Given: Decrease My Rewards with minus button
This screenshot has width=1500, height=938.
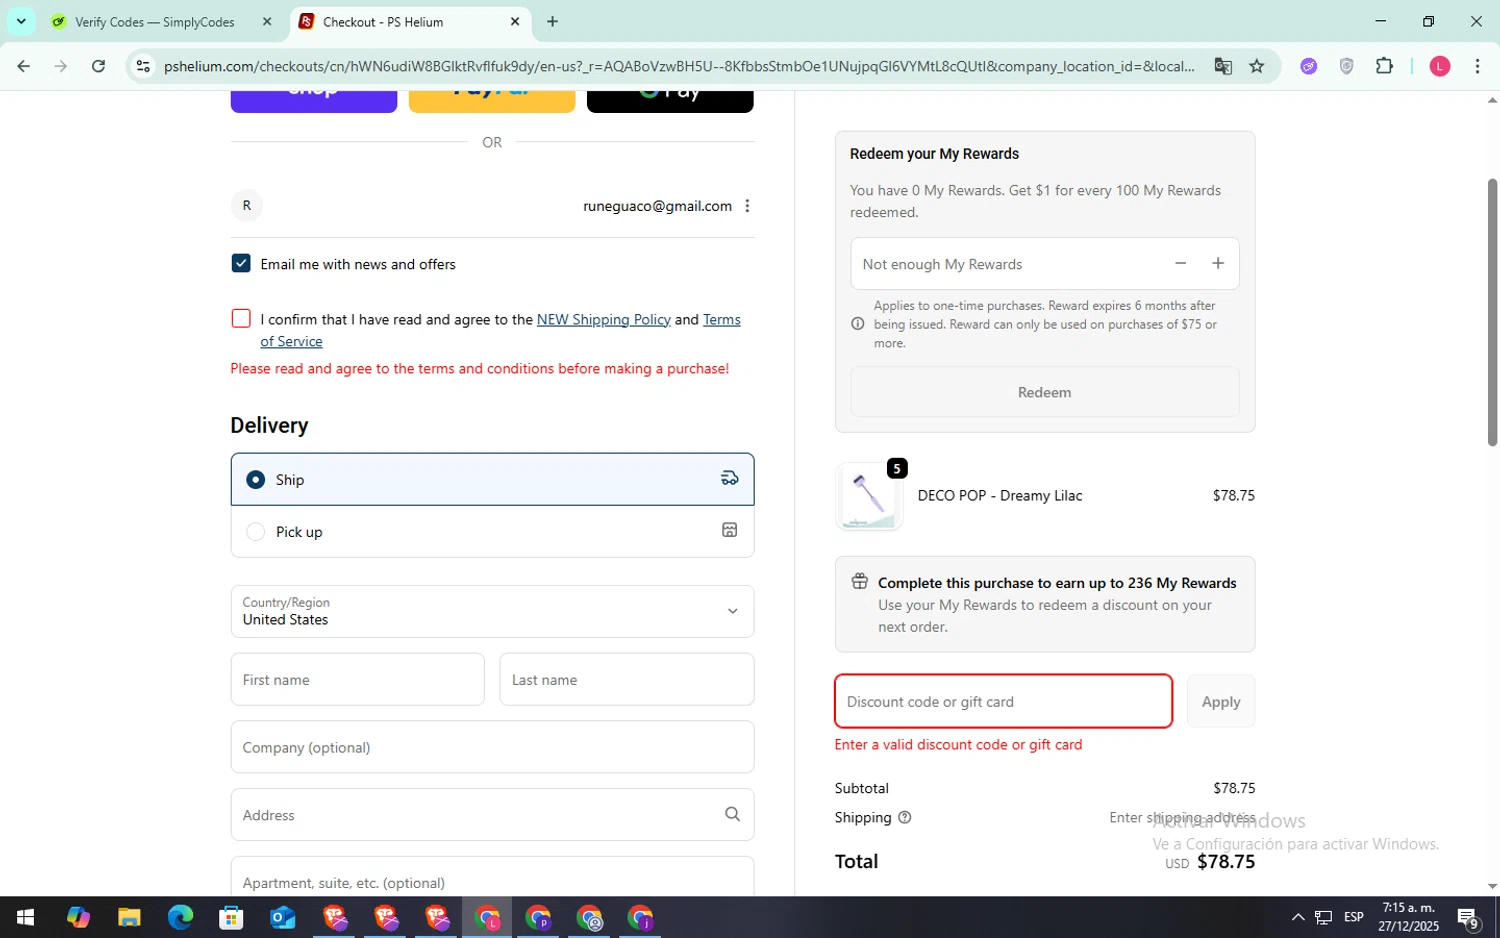Looking at the screenshot, I should 1180,263.
